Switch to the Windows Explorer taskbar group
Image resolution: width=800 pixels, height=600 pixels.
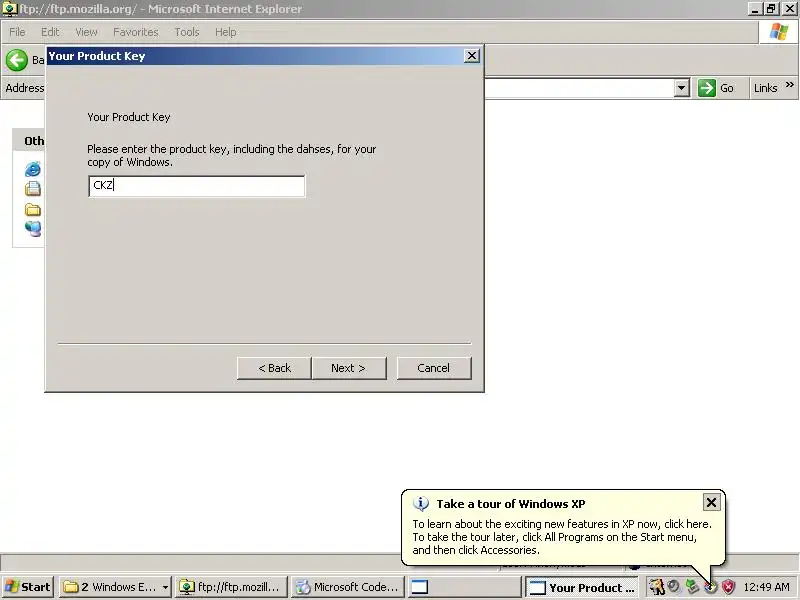[115, 587]
